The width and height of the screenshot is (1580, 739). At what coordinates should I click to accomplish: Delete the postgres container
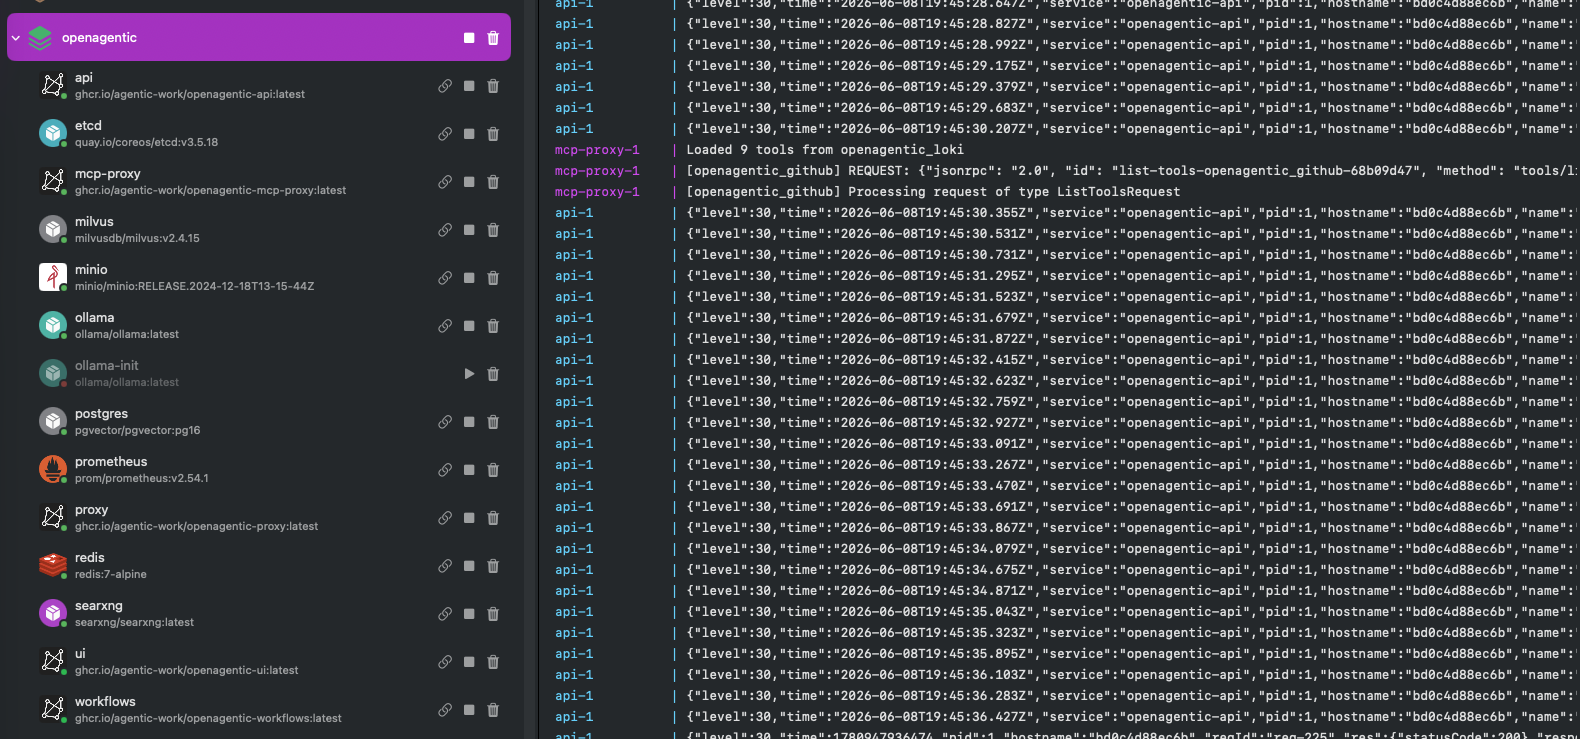[493, 422]
